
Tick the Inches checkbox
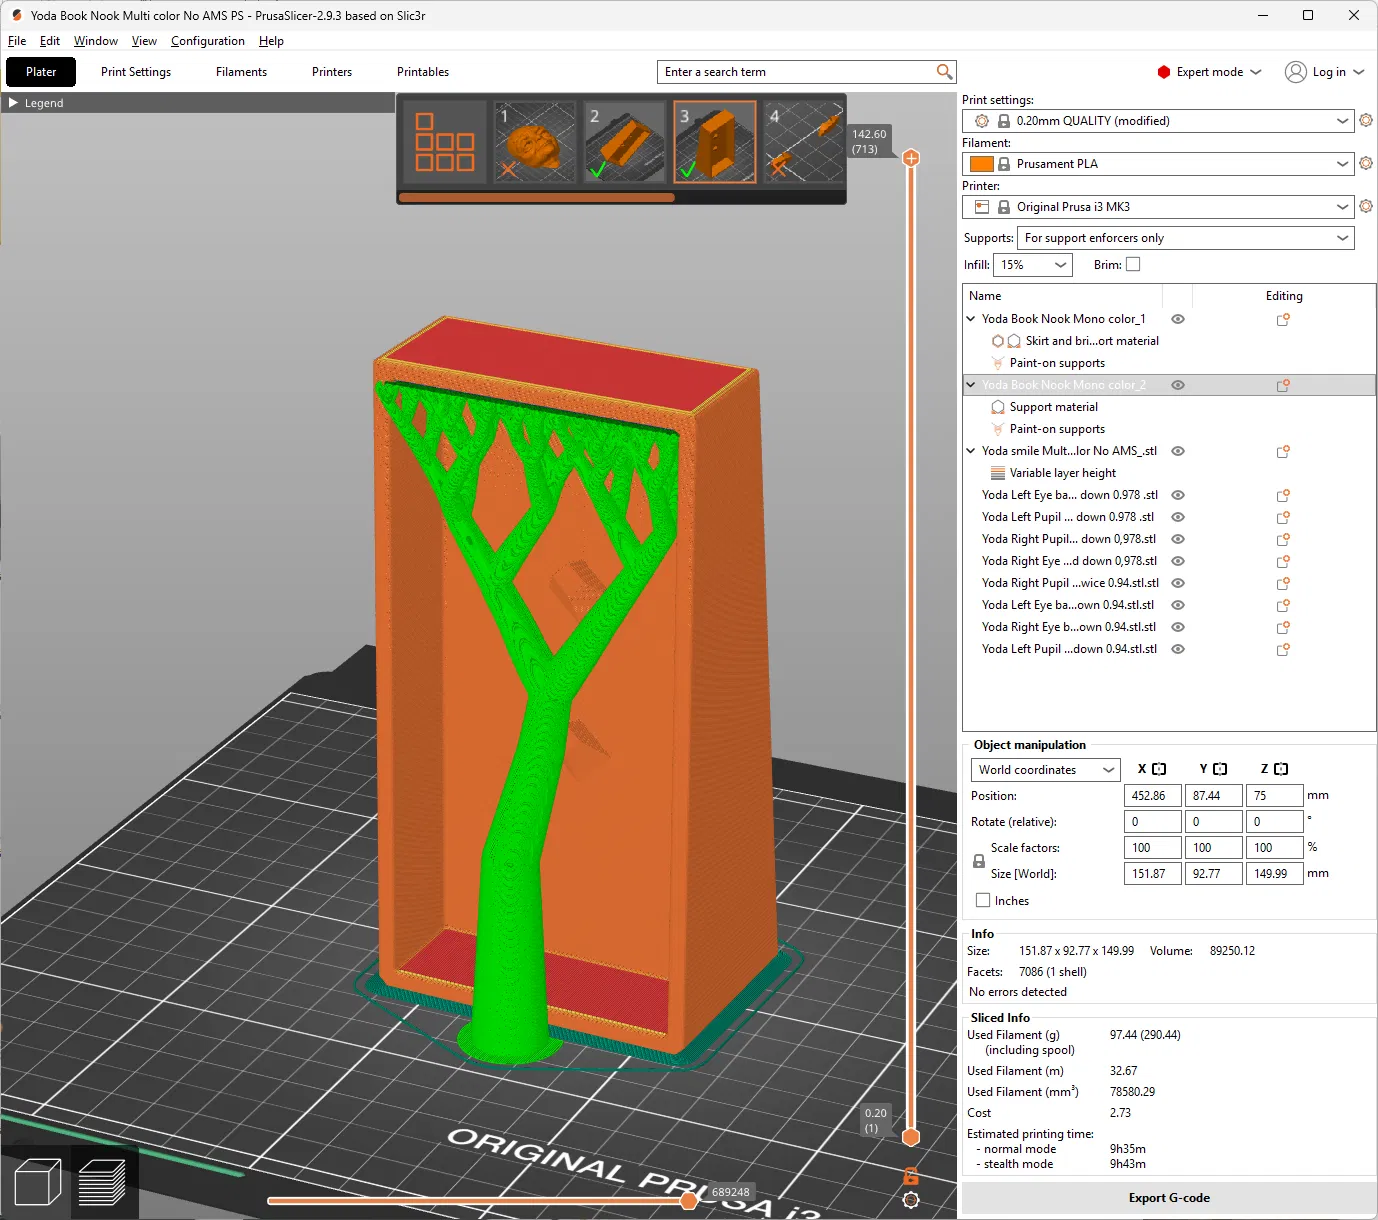(983, 900)
